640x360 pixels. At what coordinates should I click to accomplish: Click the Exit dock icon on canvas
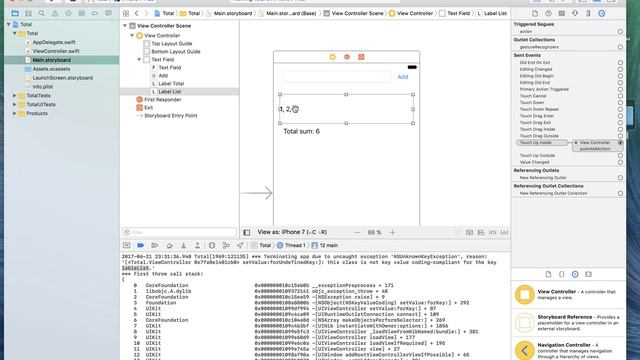[x=361, y=57]
